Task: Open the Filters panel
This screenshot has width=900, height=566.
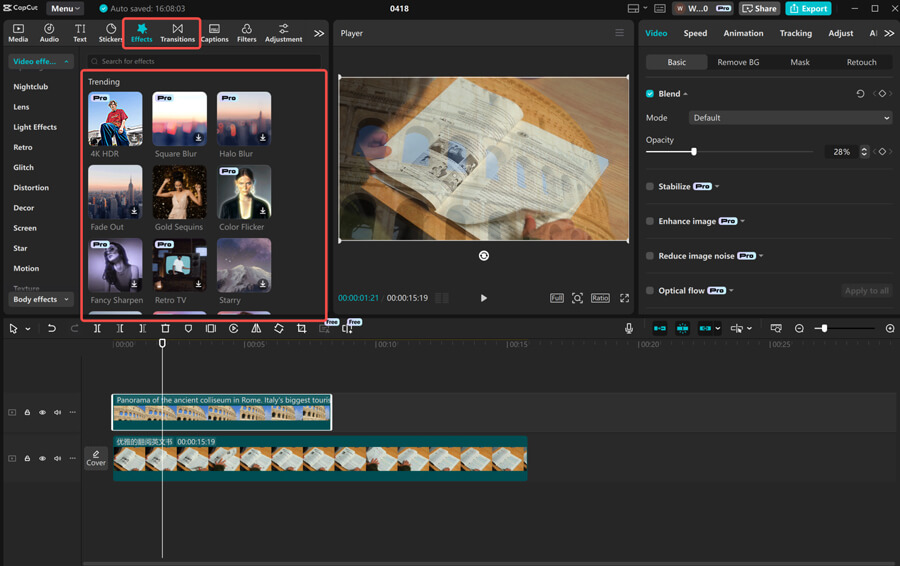Action: click(x=247, y=33)
